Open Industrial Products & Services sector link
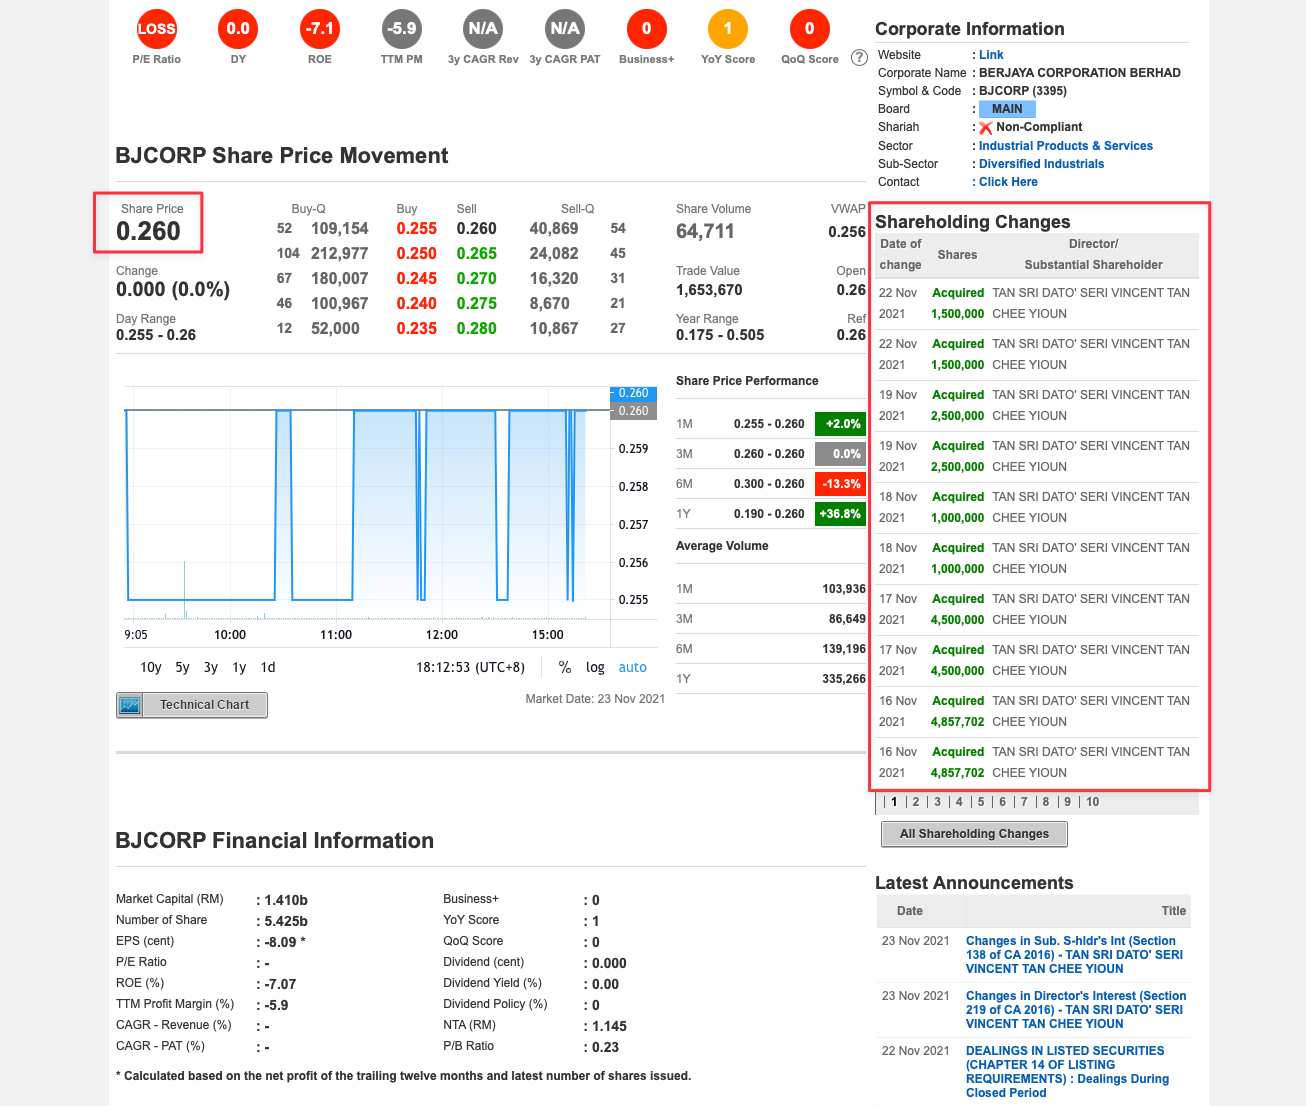 tap(1066, 146)
